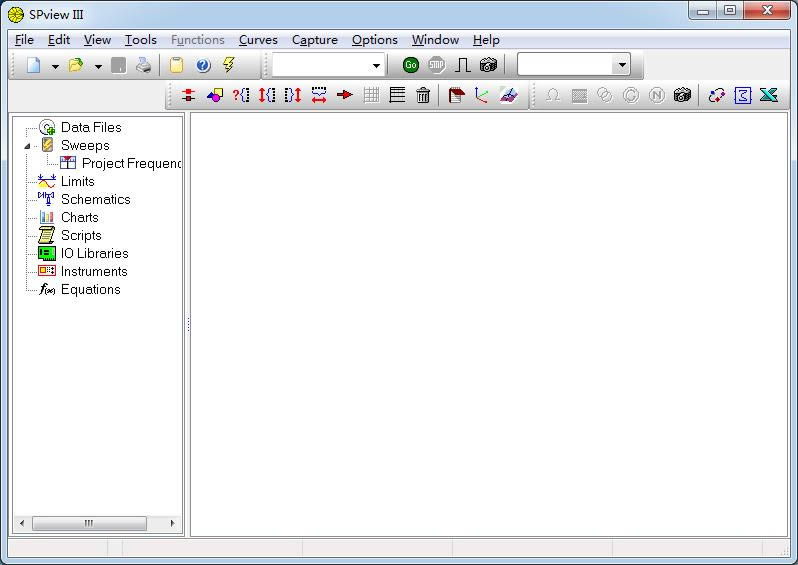
Task: Select Equations in the project tree
Action: pyautogui.click(x=90, y=289)
